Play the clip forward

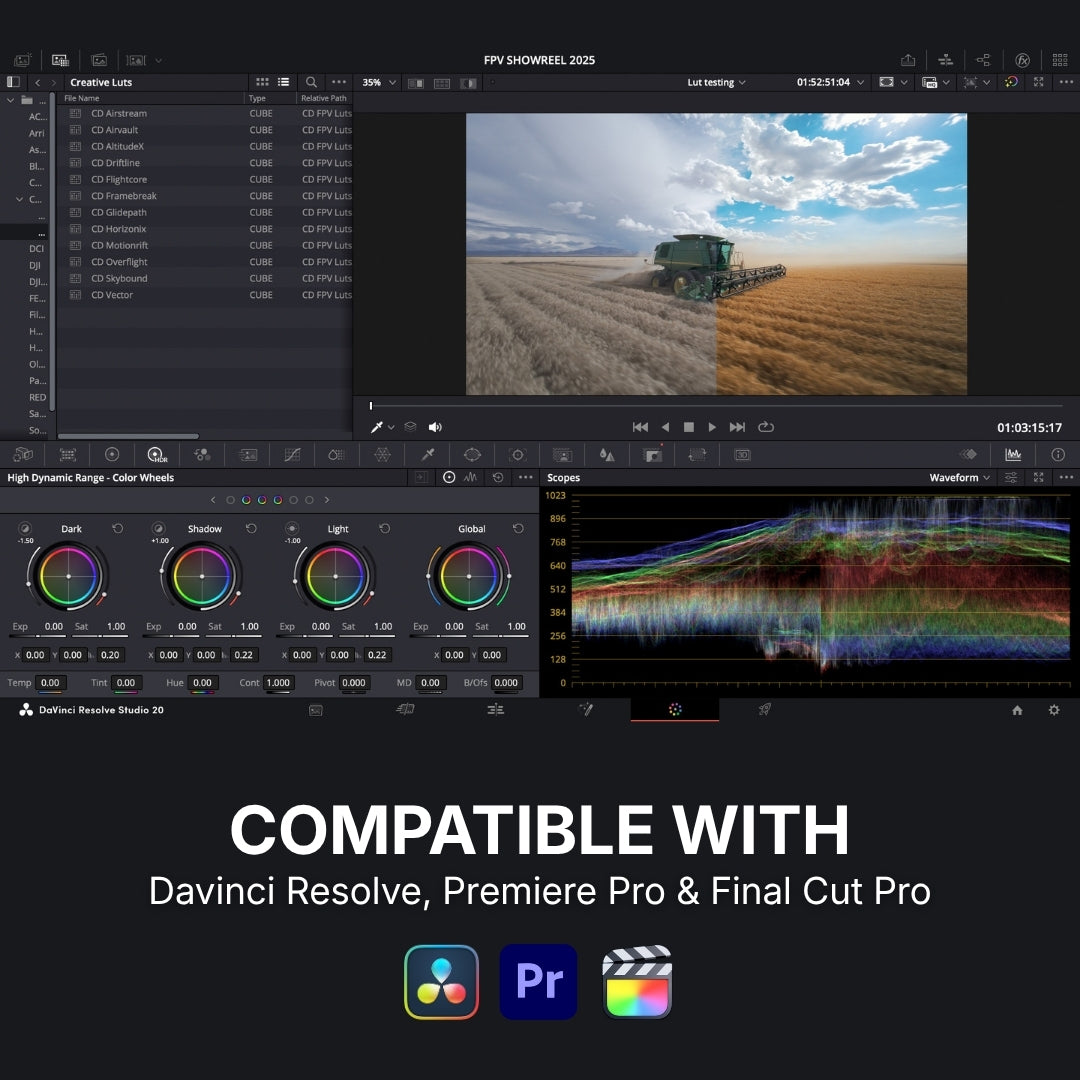712,427
